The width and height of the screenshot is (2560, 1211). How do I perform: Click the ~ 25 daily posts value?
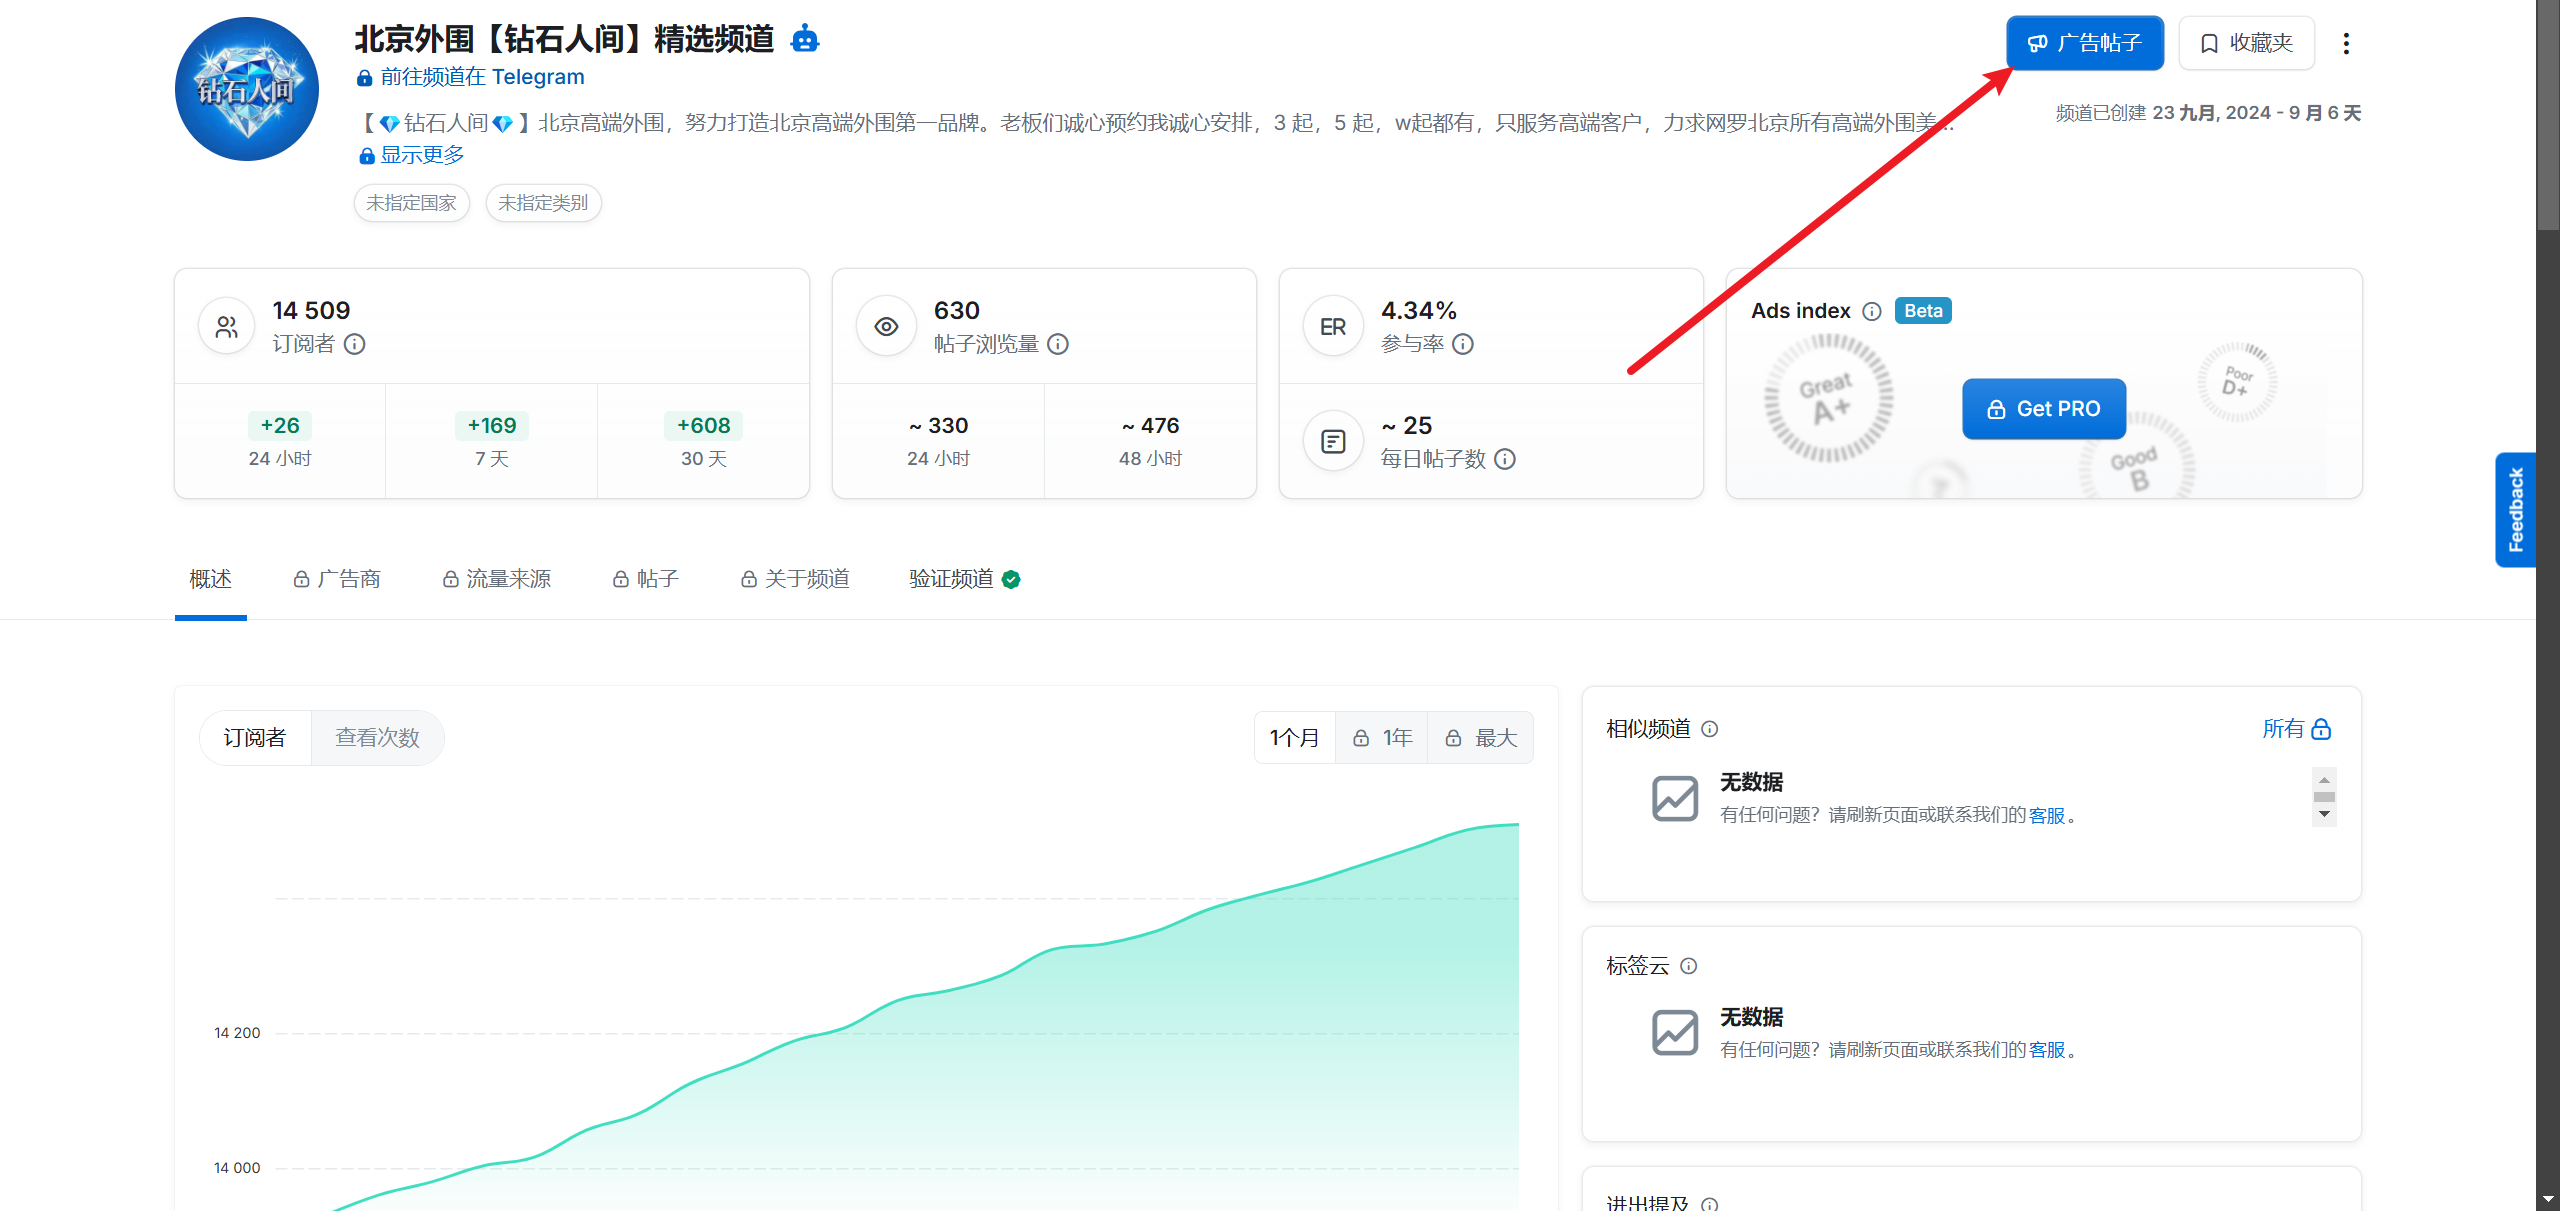[x=1407, y=426]
